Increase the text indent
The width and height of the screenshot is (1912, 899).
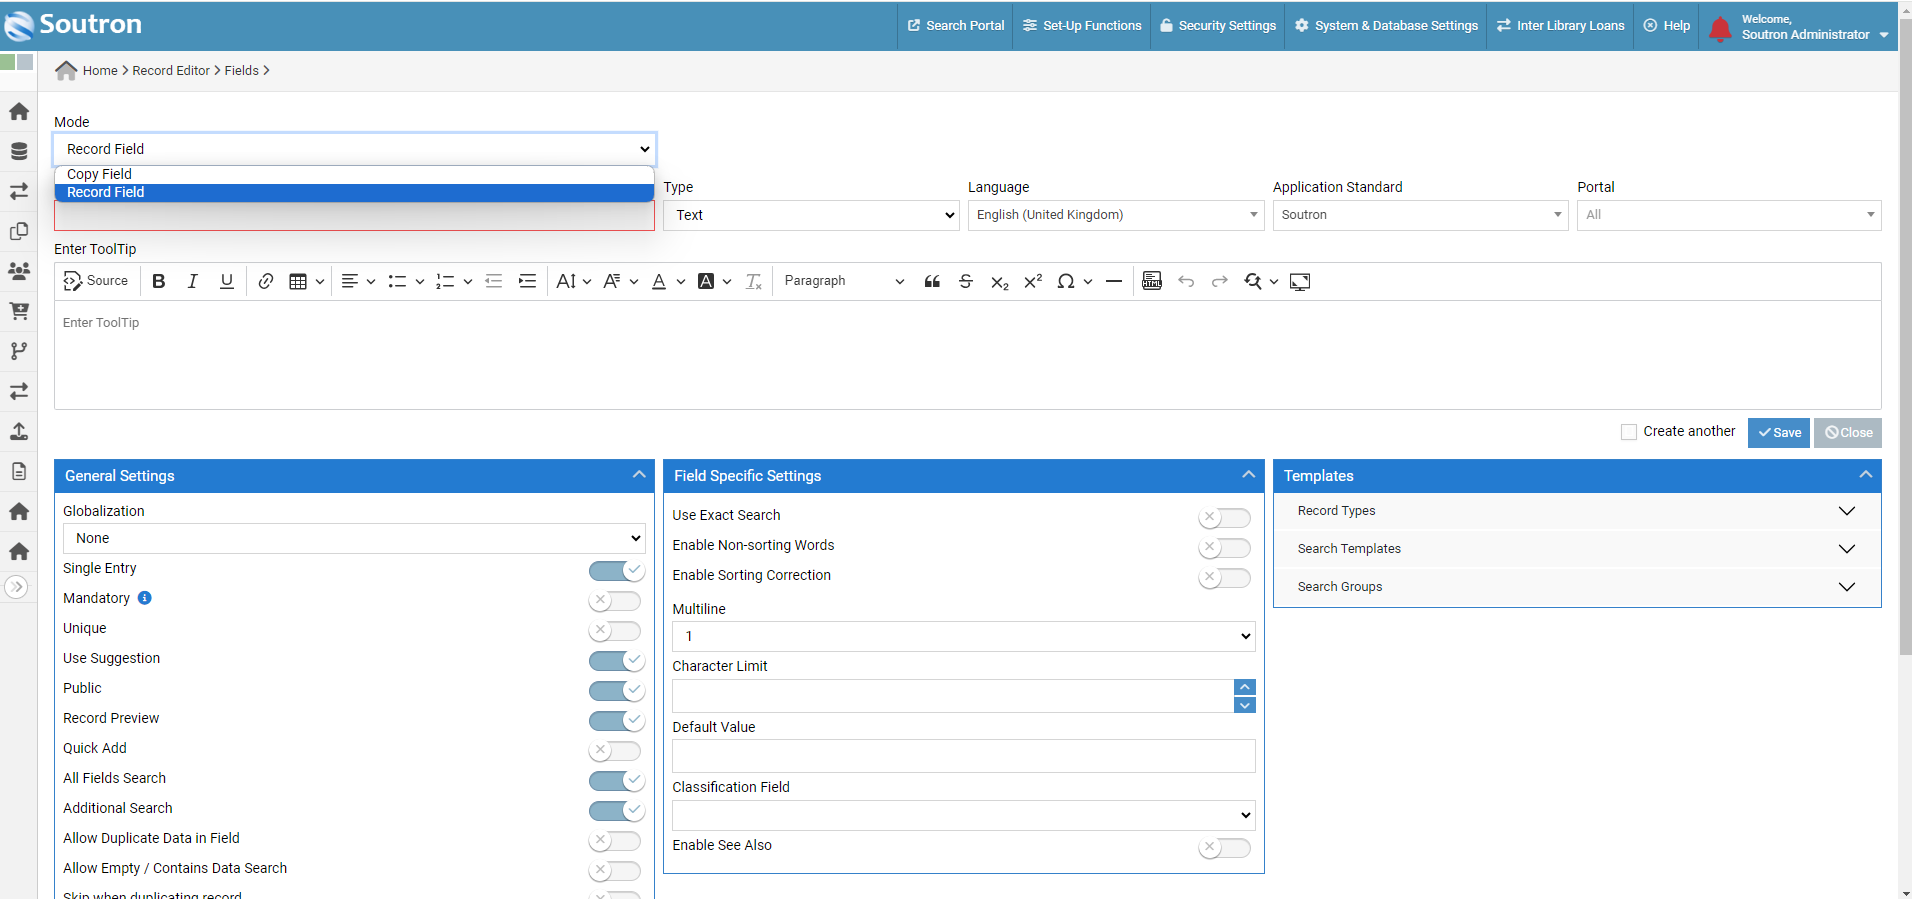(527, 281)
